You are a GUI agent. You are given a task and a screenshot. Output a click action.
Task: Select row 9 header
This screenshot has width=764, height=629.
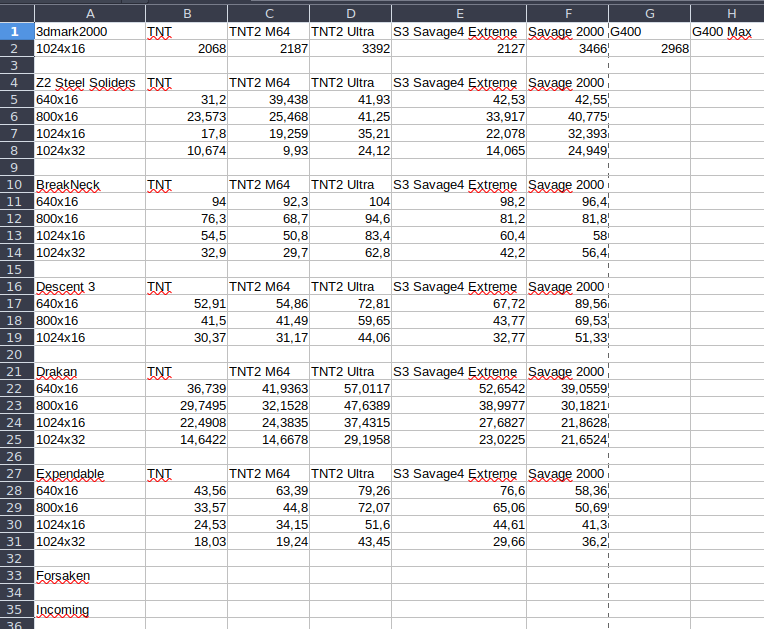17,168
